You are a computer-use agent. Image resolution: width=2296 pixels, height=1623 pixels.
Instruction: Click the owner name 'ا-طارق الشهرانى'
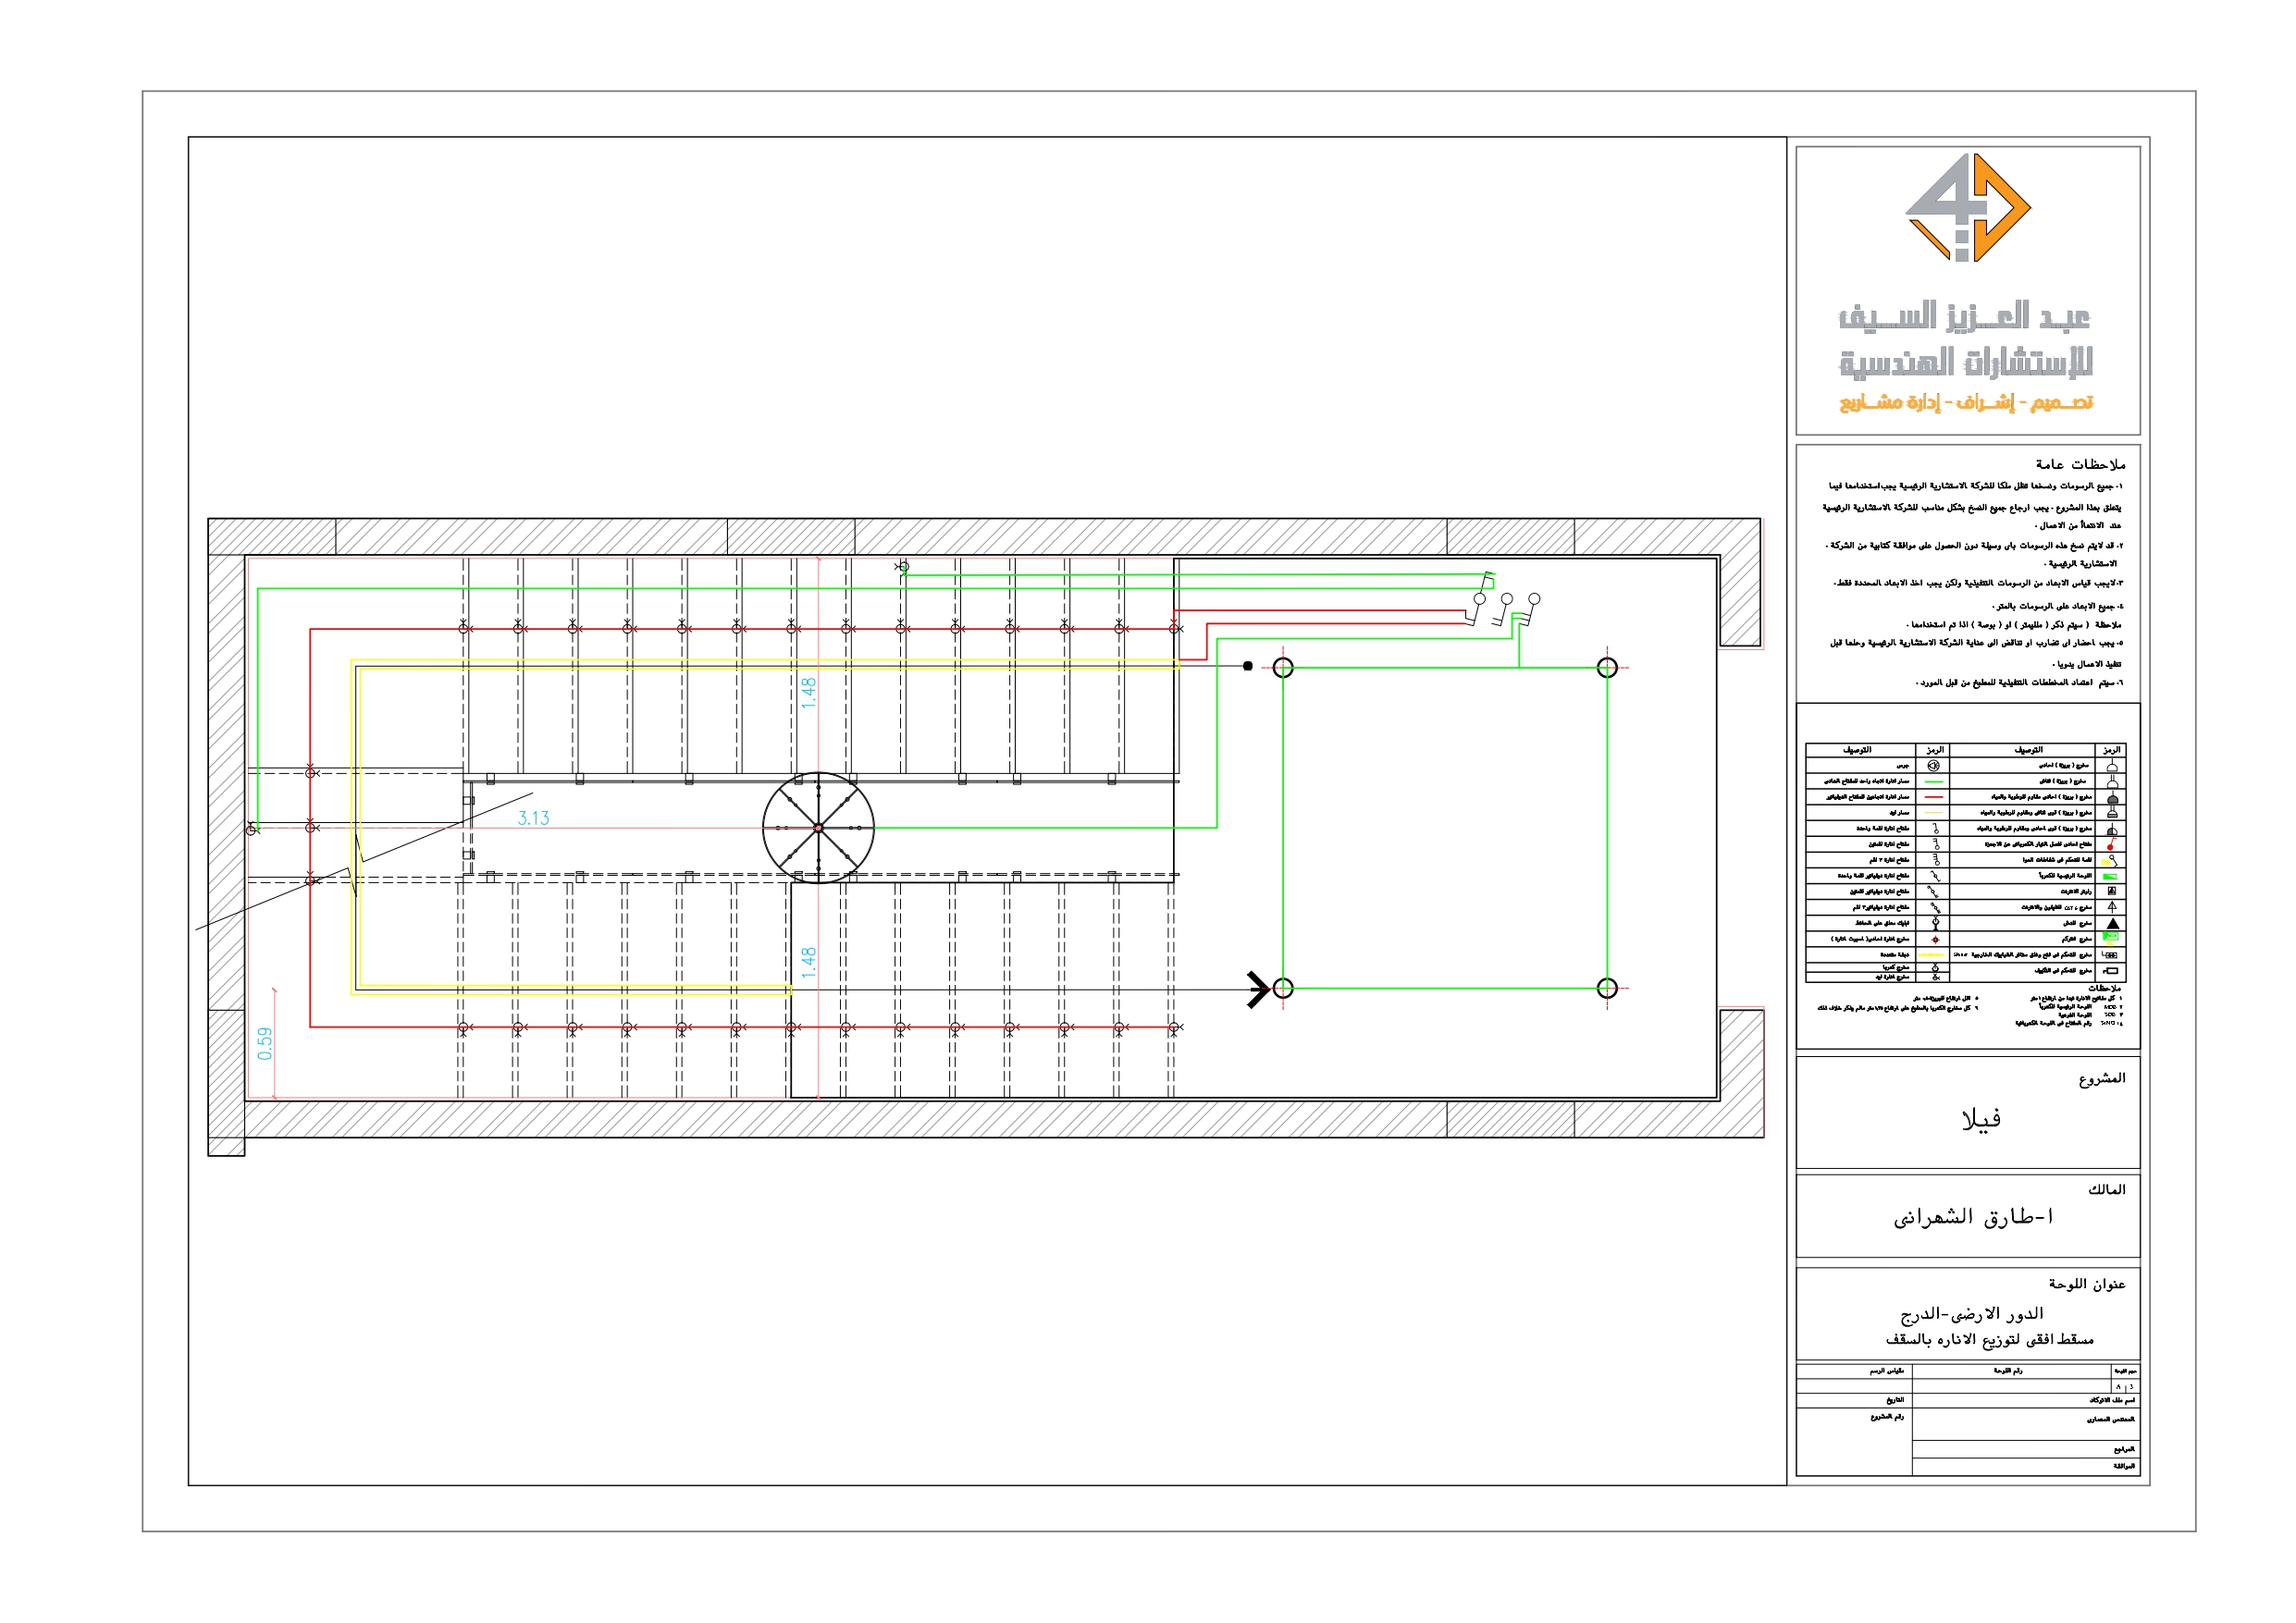[x=1973, y=1217]
